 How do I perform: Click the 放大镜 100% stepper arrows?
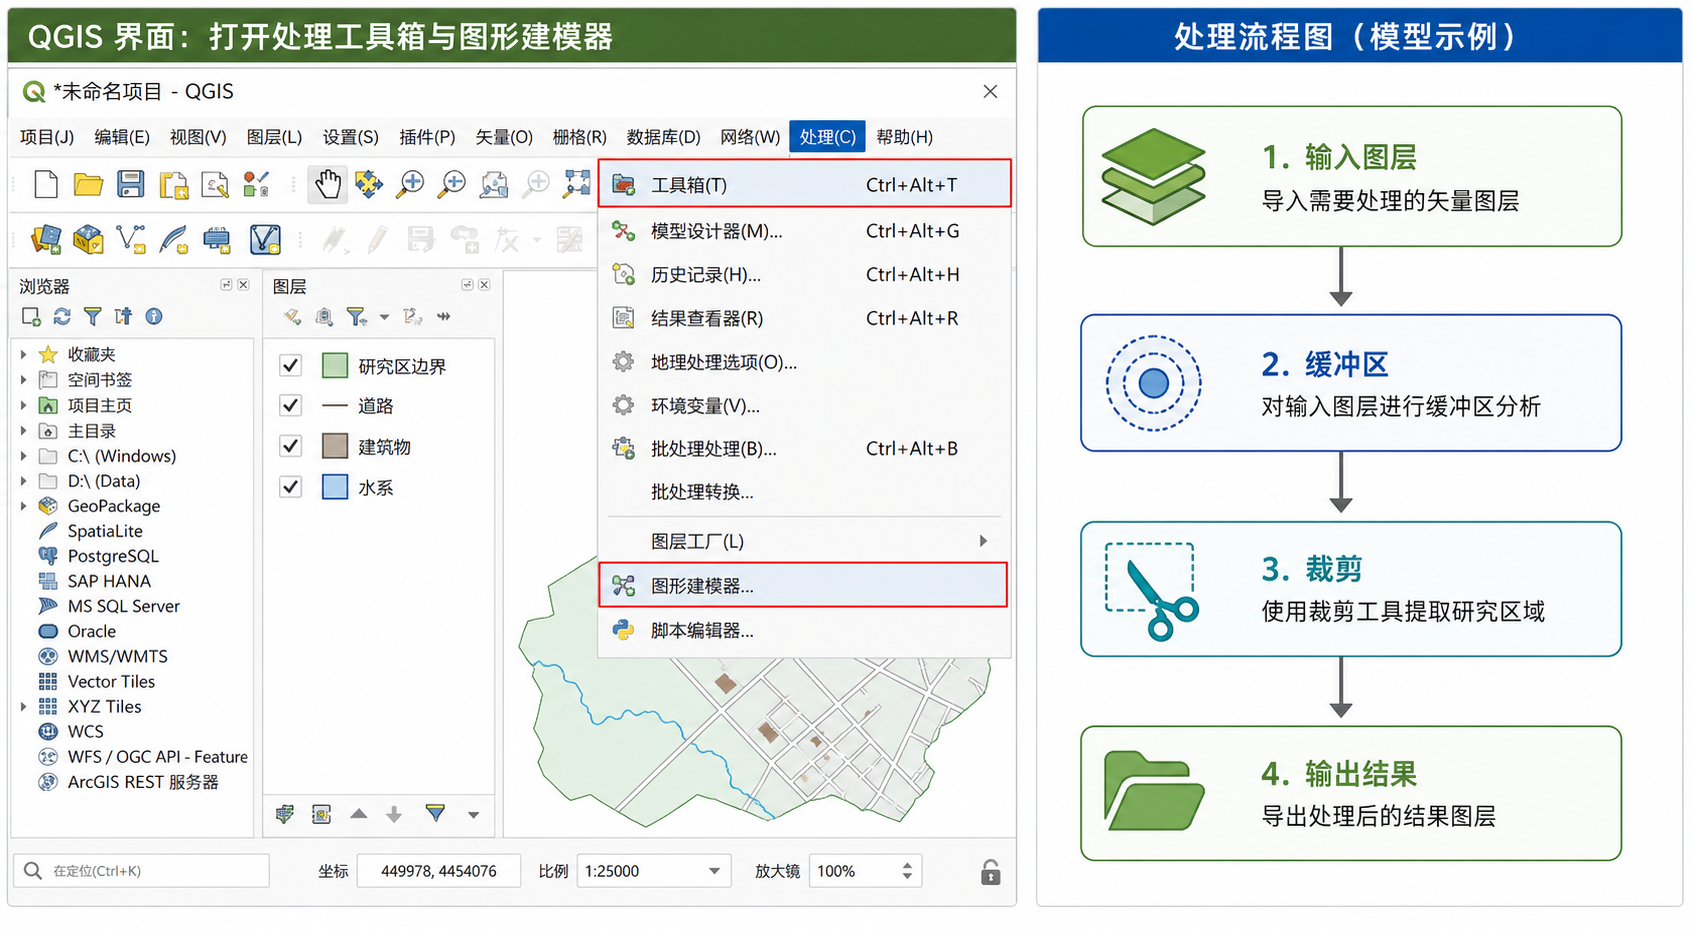907,871
